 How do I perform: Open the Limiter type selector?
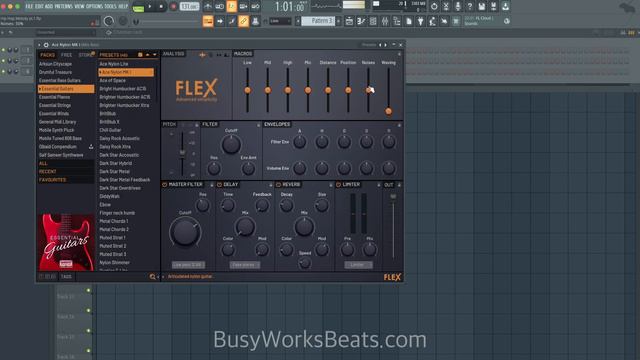(358, 265)
